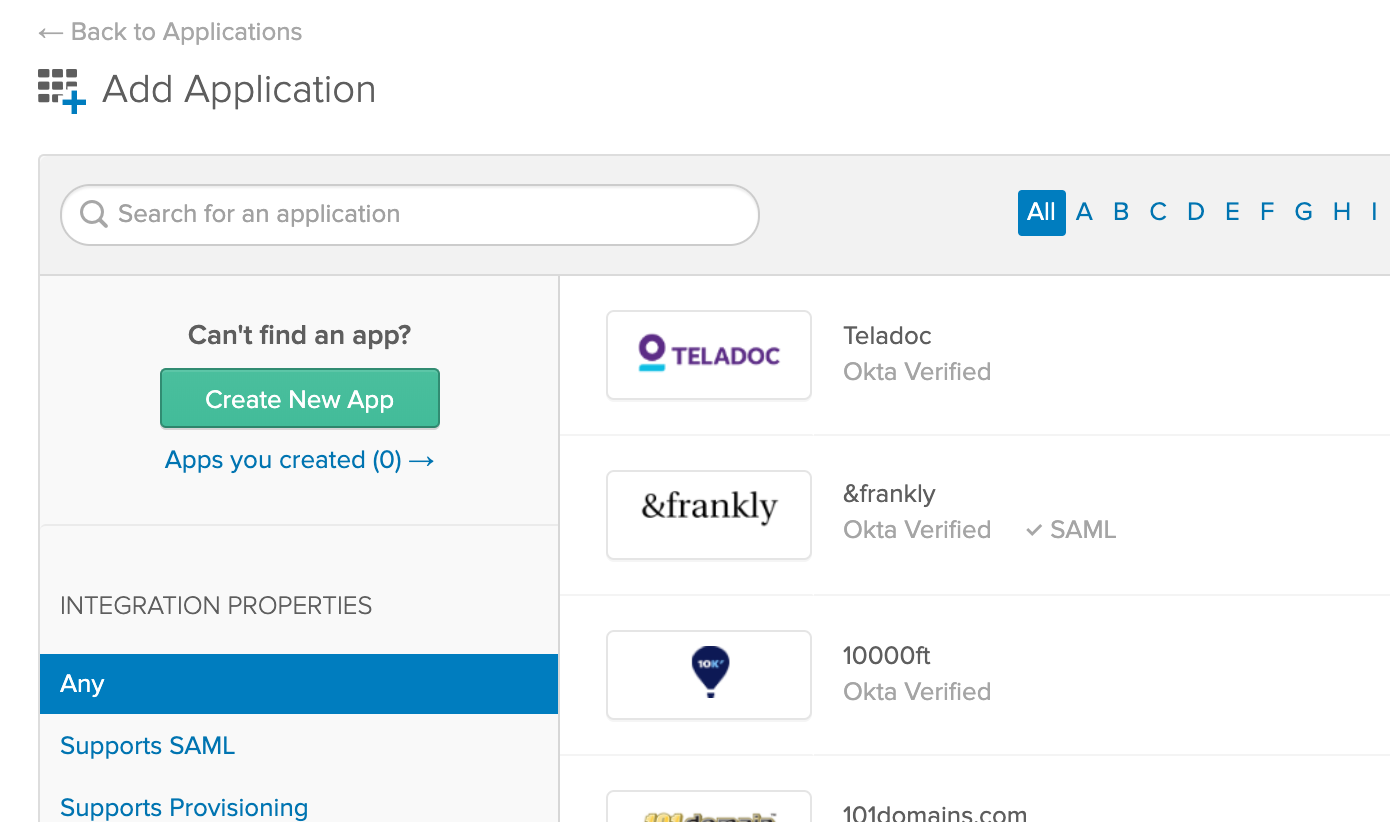This screenshot has height=822, width=1390.
Task: Filter applications by letter G
Action: tap(1304, 212)
